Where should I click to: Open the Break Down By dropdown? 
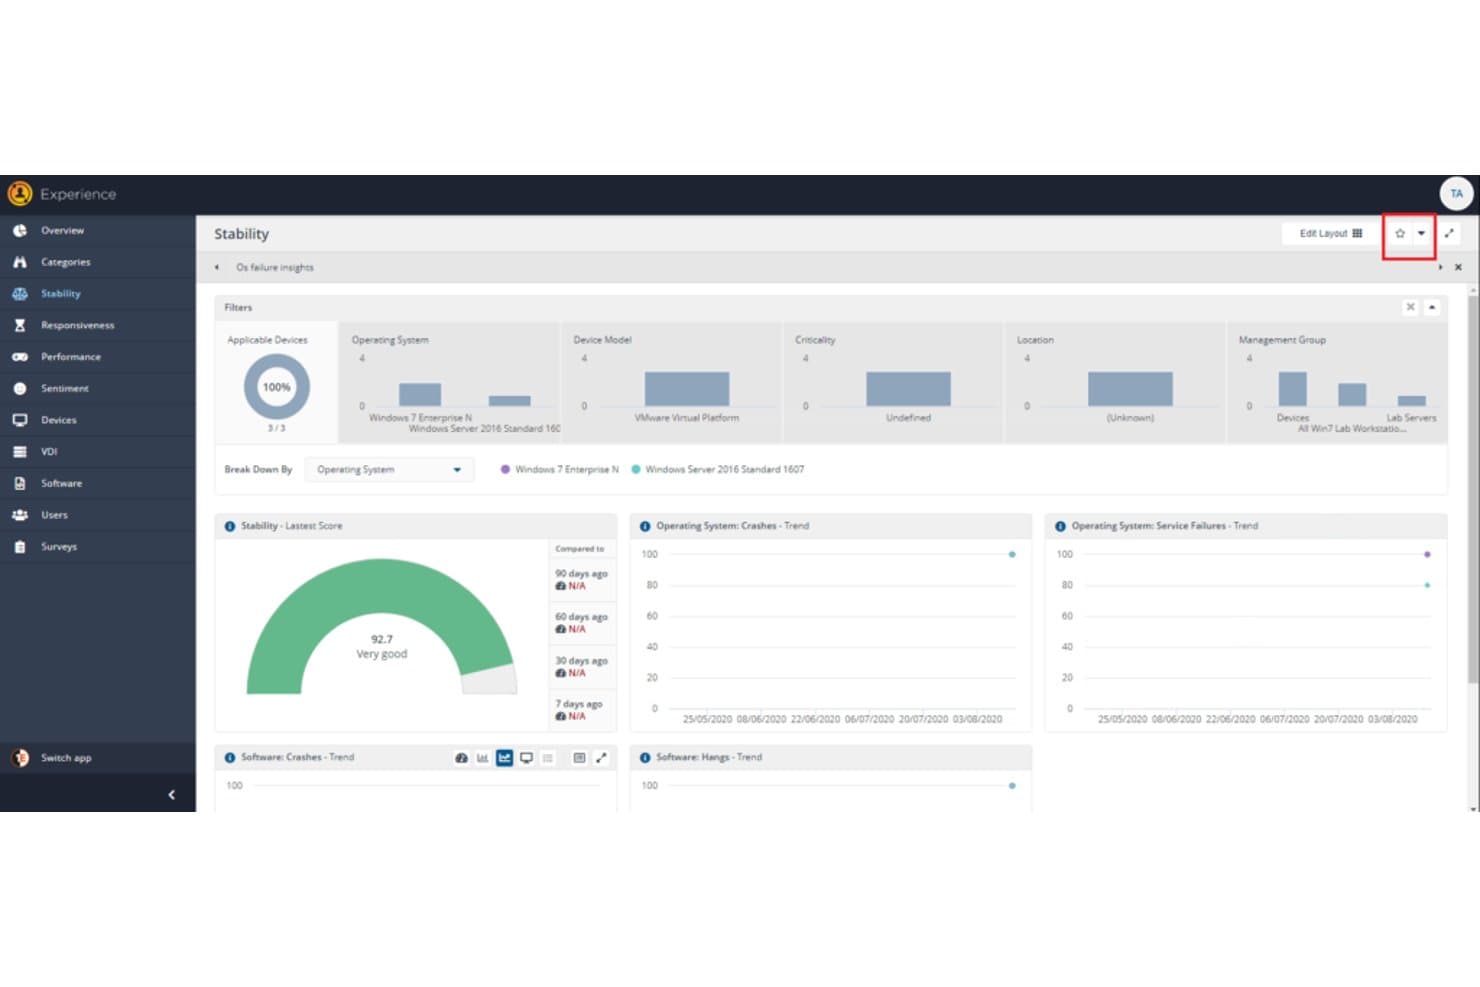coord(388,469)
